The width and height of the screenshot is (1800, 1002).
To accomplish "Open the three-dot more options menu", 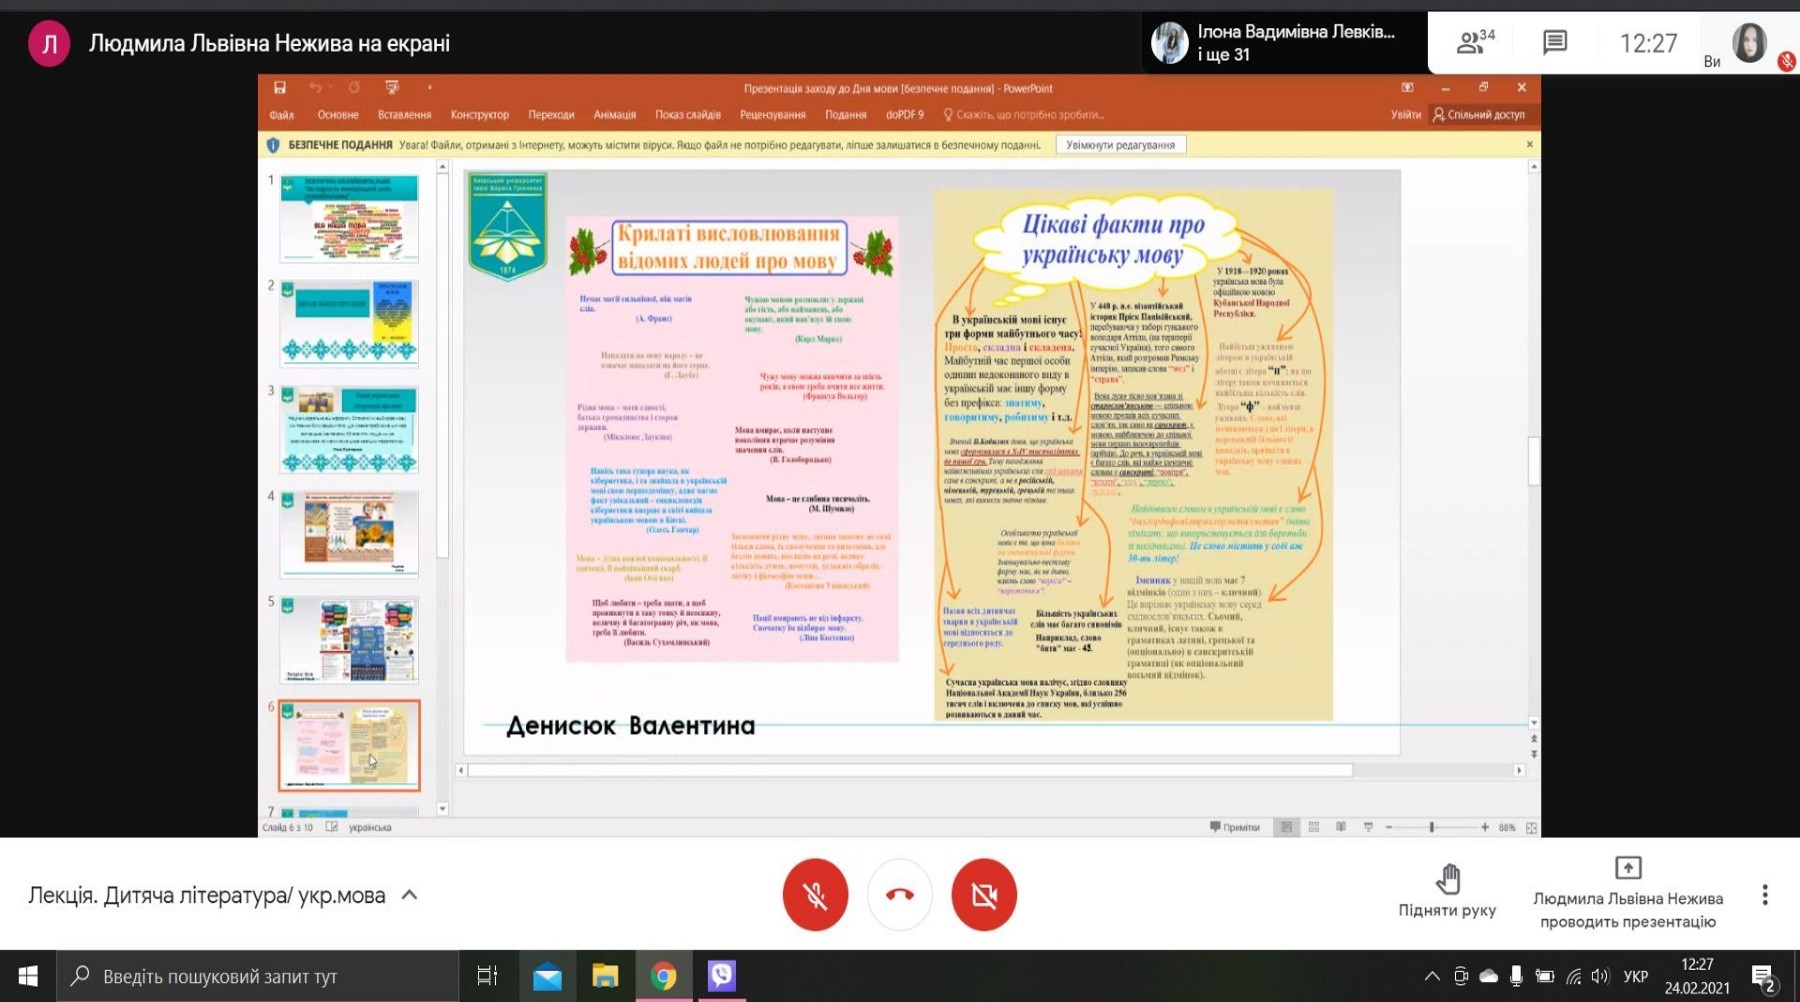I will point(1764,895).
